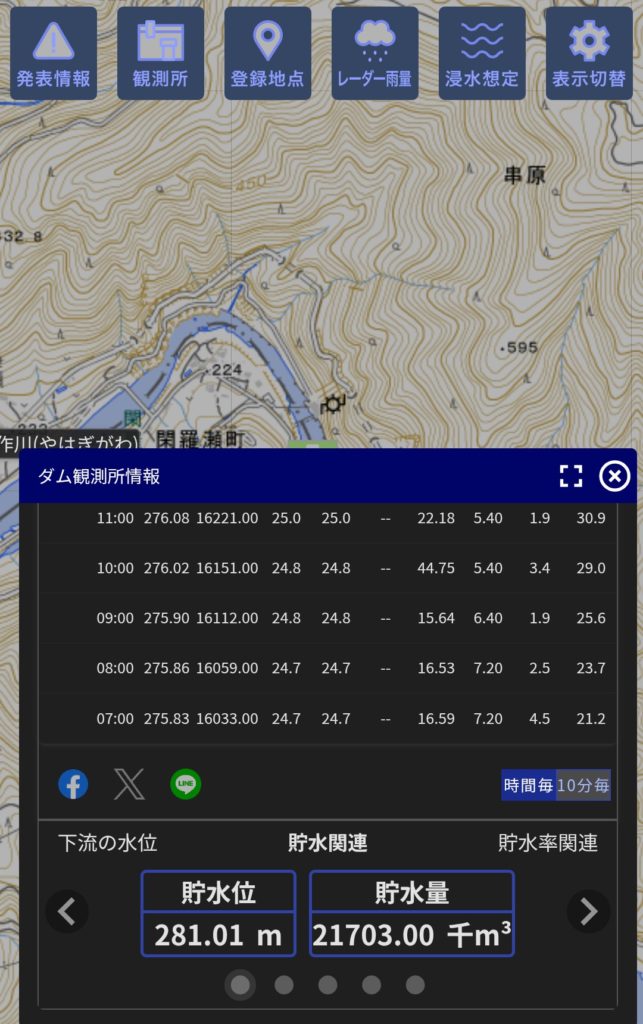The width and height of the screenshot is (643, 1024).
Task: Show the 浸水想定 flood estimate layer
Action: tap(481, 54)
